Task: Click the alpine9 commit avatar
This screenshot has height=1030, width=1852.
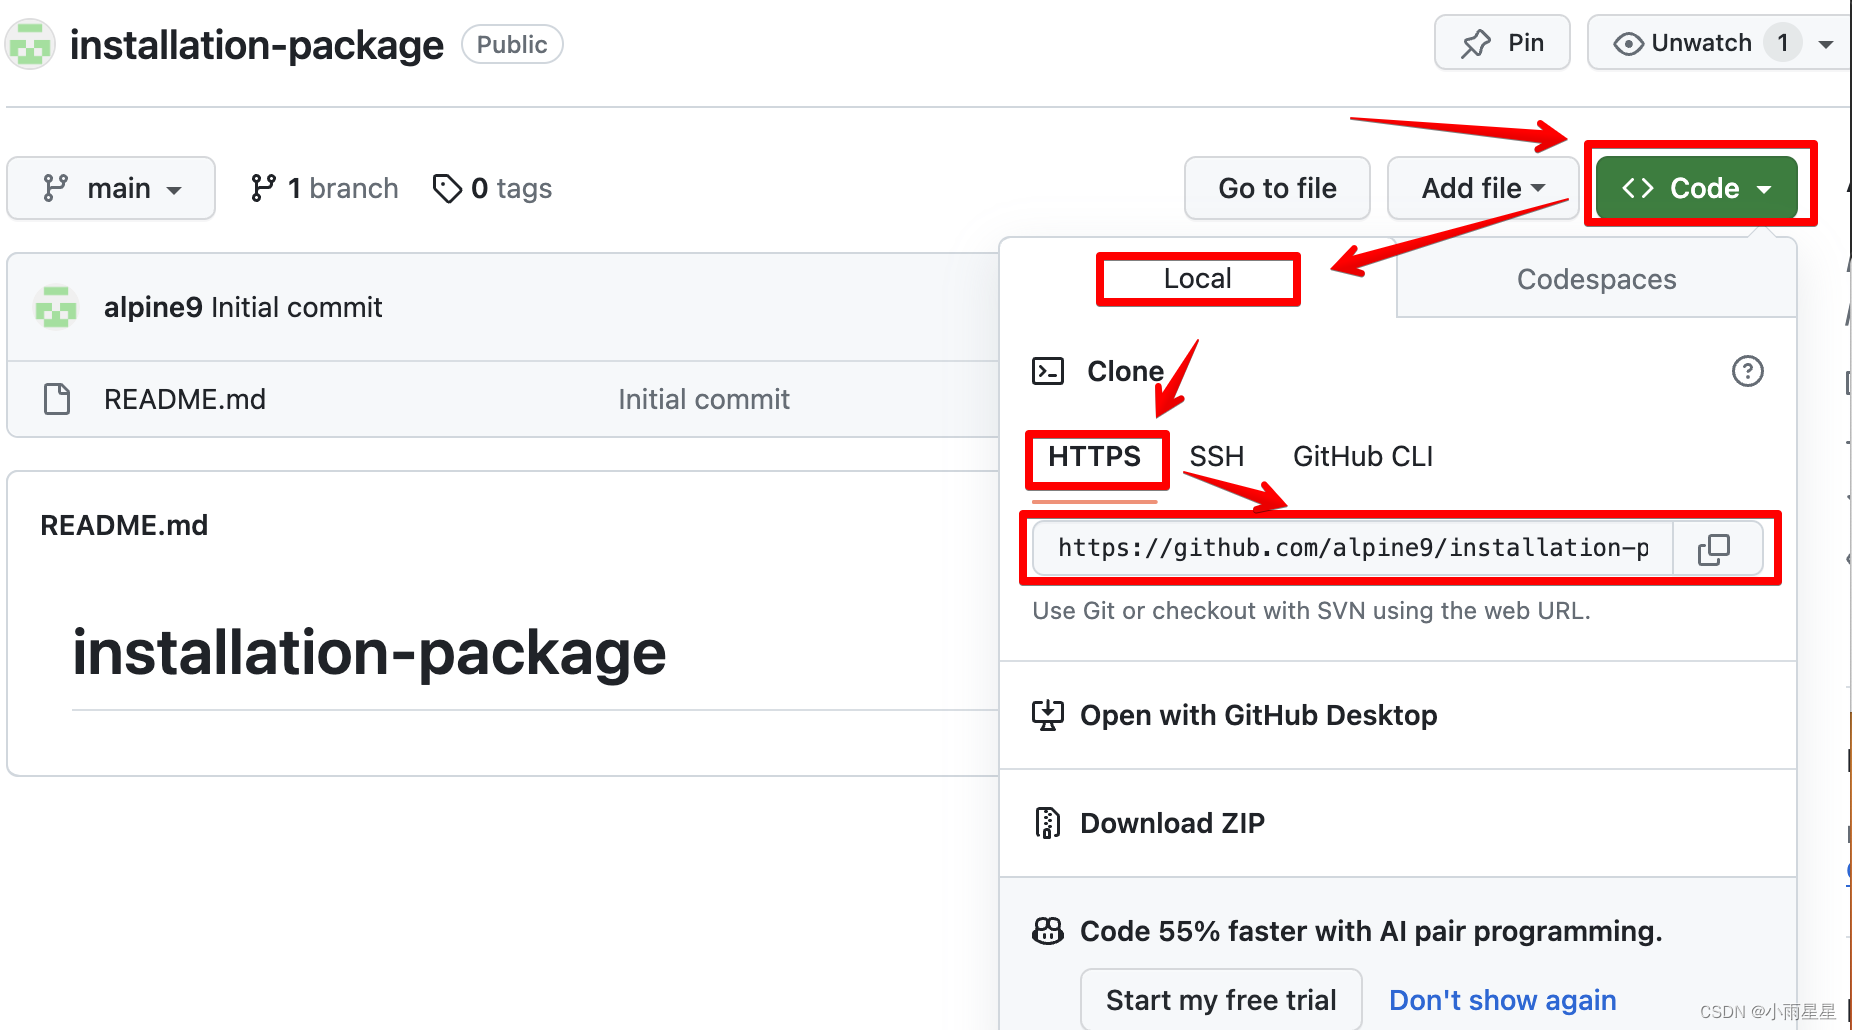Action: (x=56, y=307)
